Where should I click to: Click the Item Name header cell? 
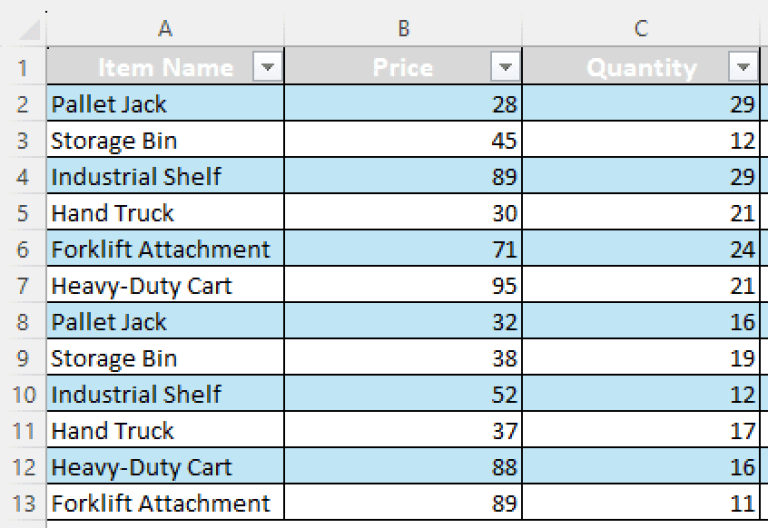tap(166, 66)
